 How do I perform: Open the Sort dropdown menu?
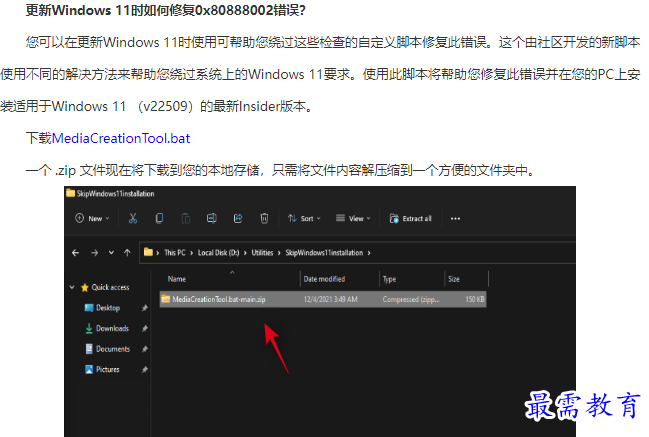[x=304, y=218]
